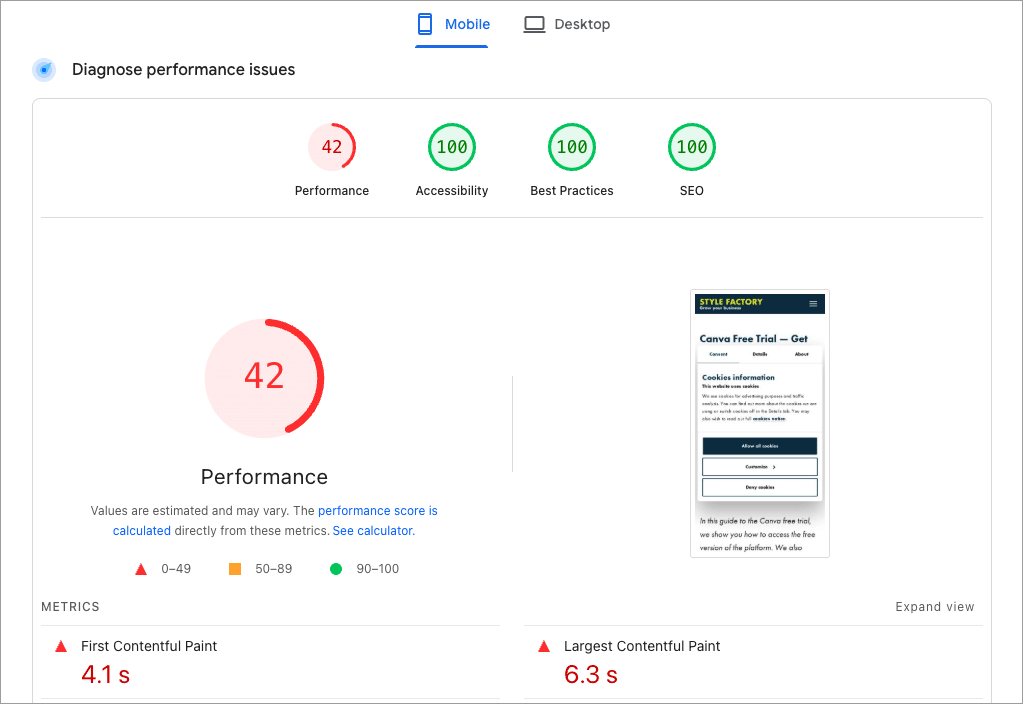Click the laptop icon on the Desktop tab

[x=534, y=23]
